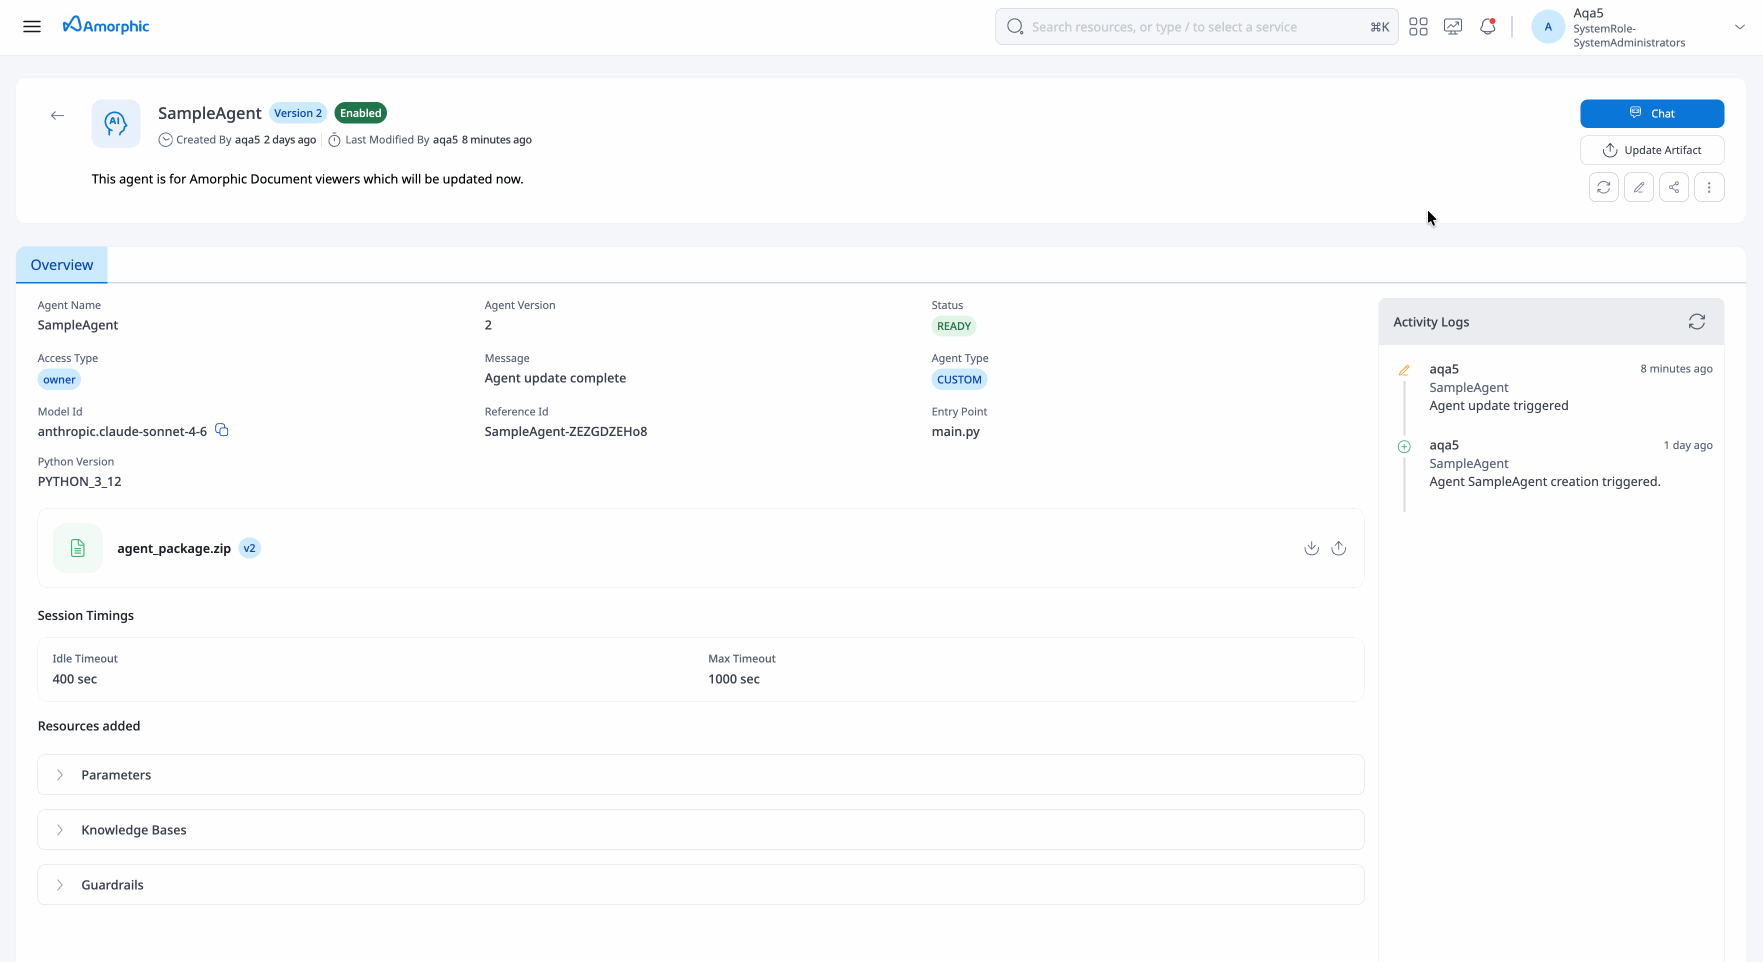This screenshot has height=962, width=1763.
Task: Click the v2 tag on agent_package.zip
Action: (x=250, y=548)
